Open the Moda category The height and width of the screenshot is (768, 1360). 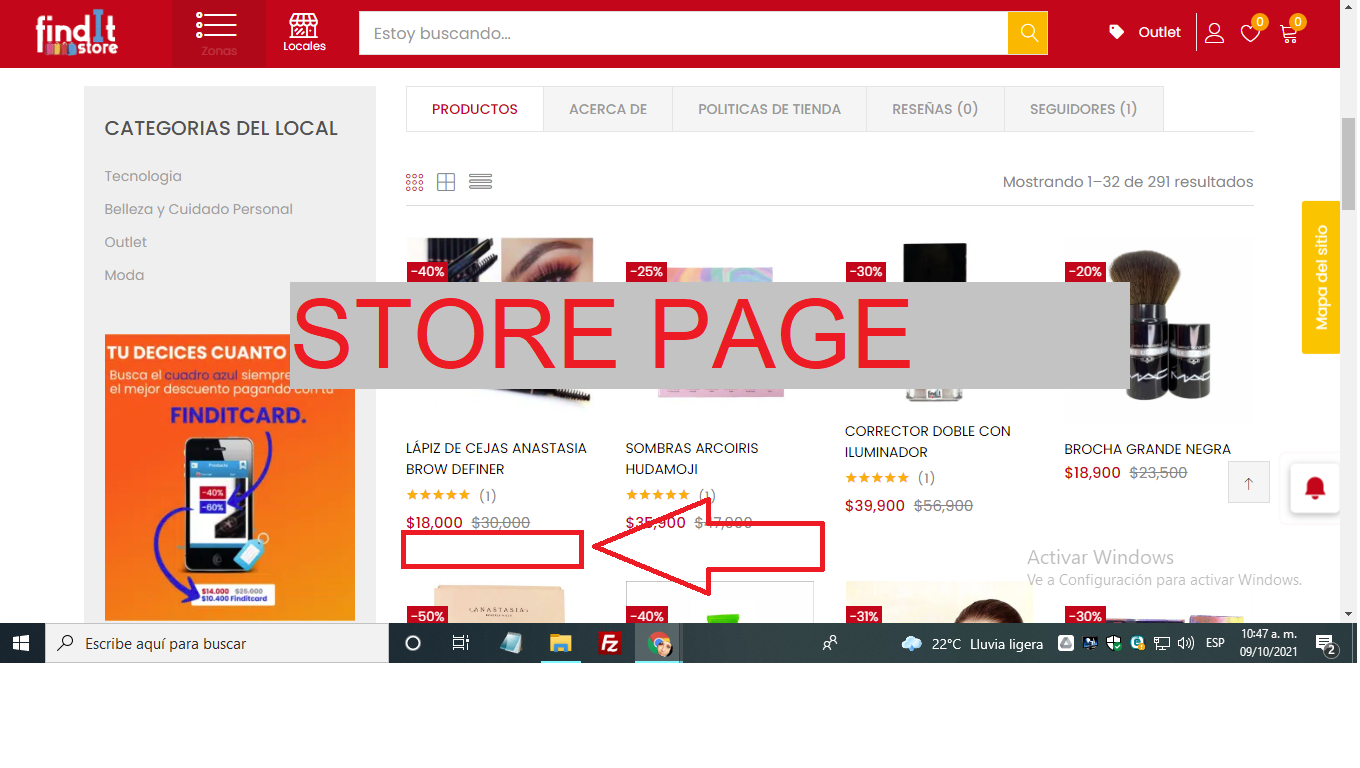point(124,275)
